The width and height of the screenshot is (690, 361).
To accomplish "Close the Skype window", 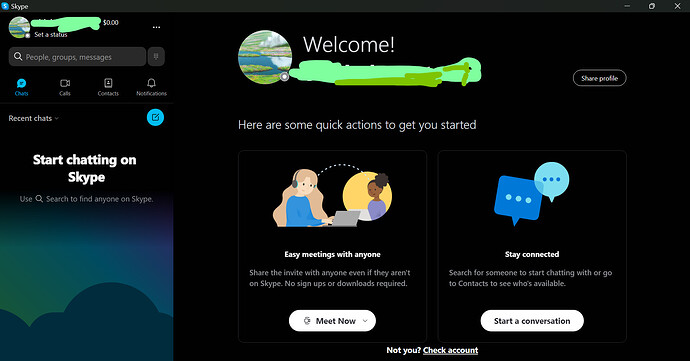I will [x=677, y=6].
